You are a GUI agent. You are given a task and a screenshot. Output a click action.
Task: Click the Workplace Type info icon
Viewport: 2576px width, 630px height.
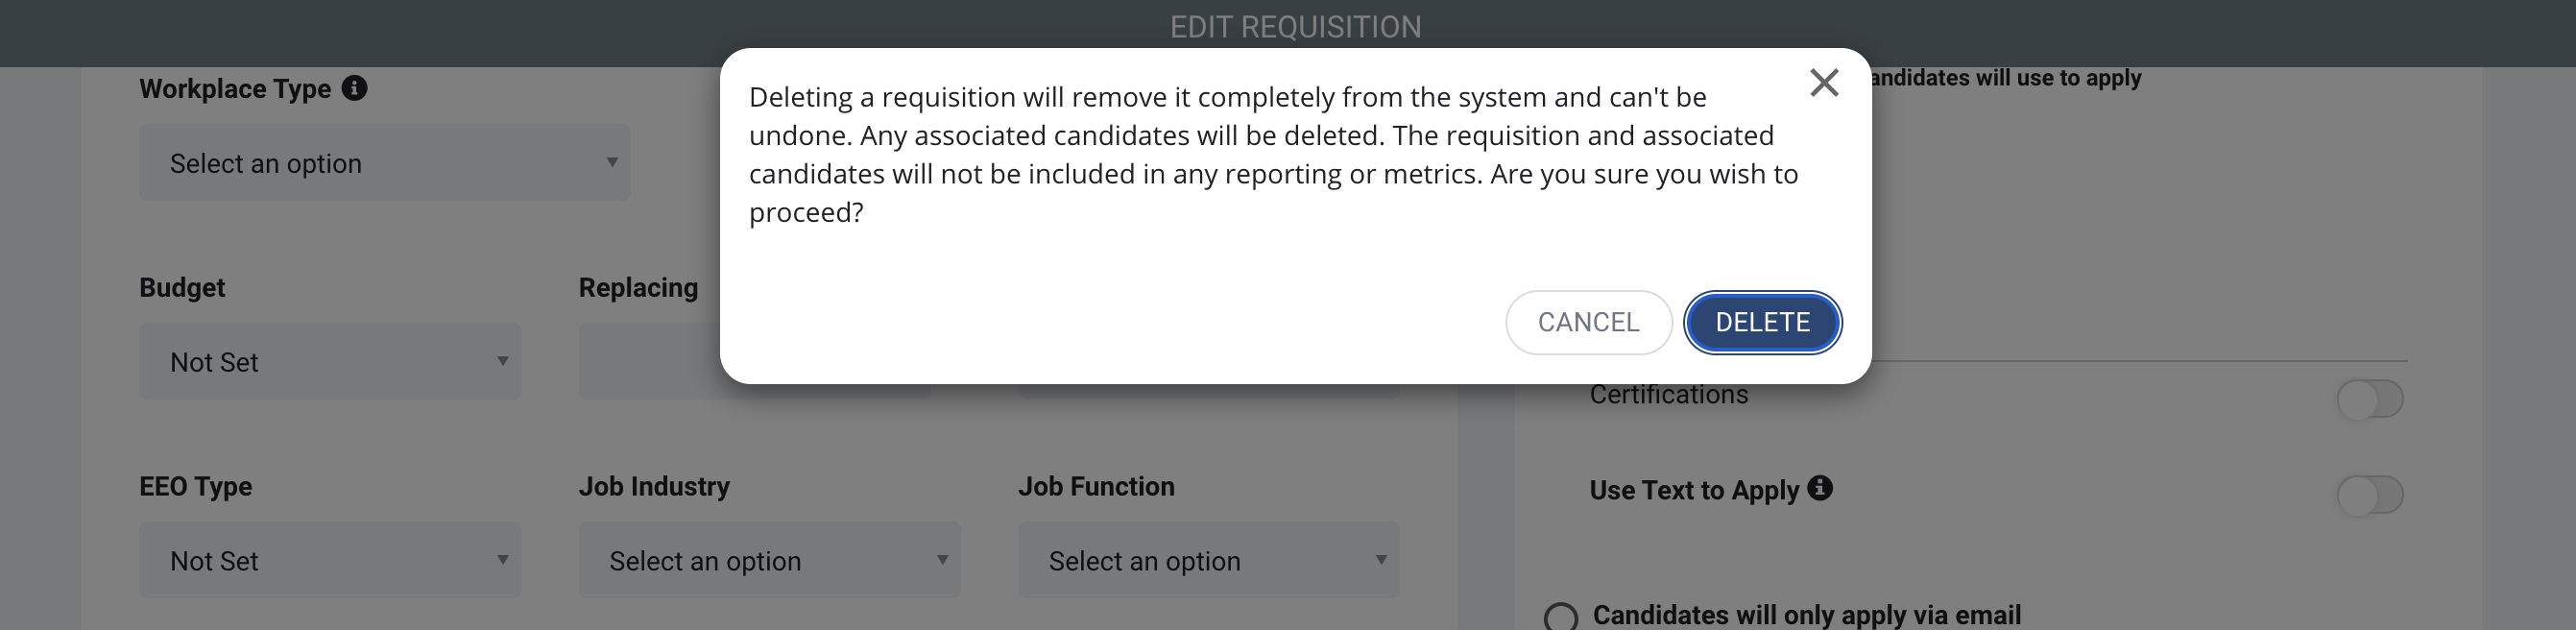(354, 88)
